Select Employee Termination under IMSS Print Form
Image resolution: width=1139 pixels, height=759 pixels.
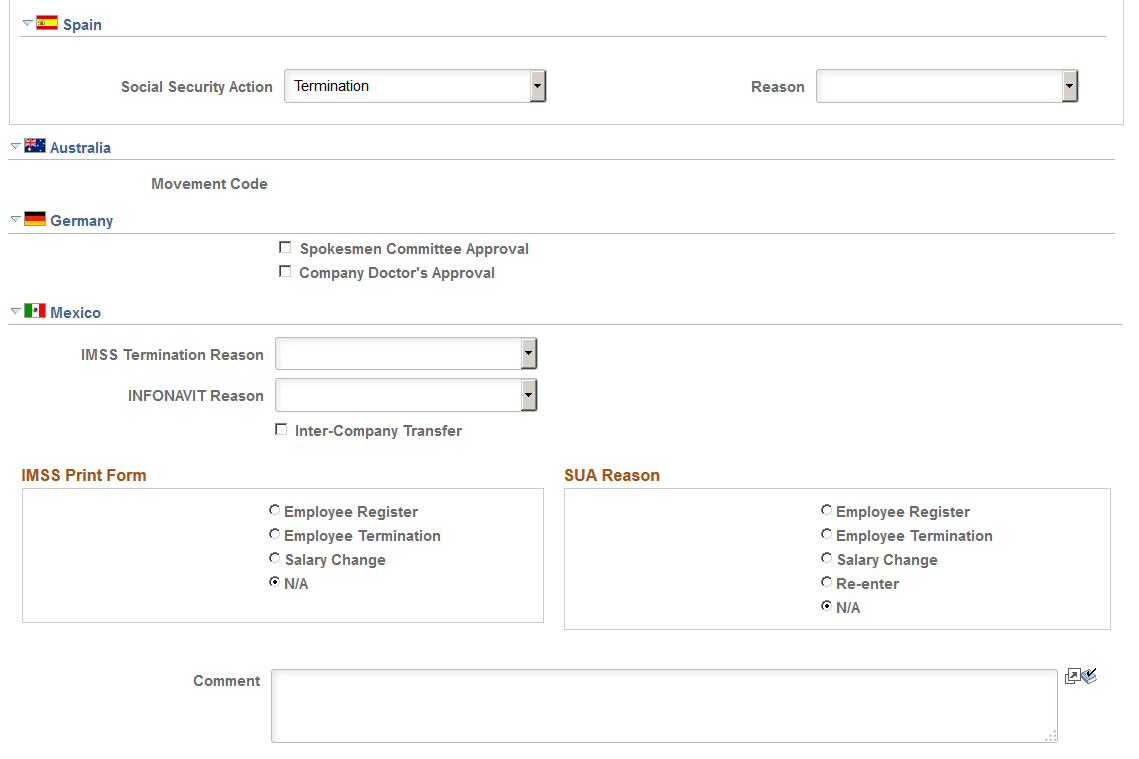click(x=275, y=535)
